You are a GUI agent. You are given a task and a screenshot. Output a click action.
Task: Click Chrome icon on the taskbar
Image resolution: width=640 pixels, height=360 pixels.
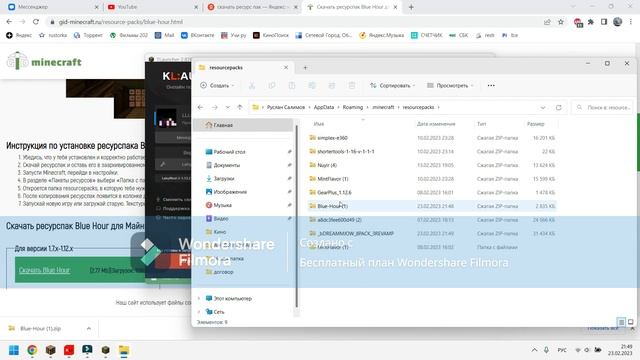coord(32,350)
